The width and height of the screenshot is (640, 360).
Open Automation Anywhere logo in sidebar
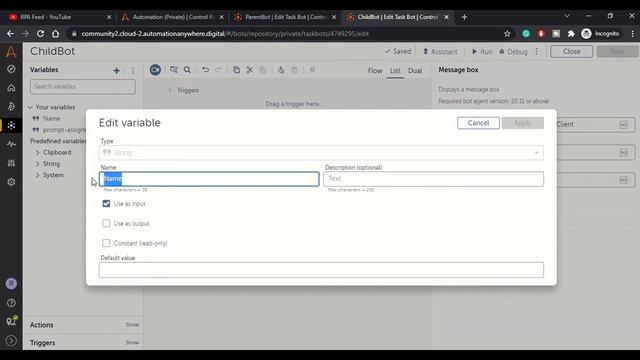tap(11, 52)
